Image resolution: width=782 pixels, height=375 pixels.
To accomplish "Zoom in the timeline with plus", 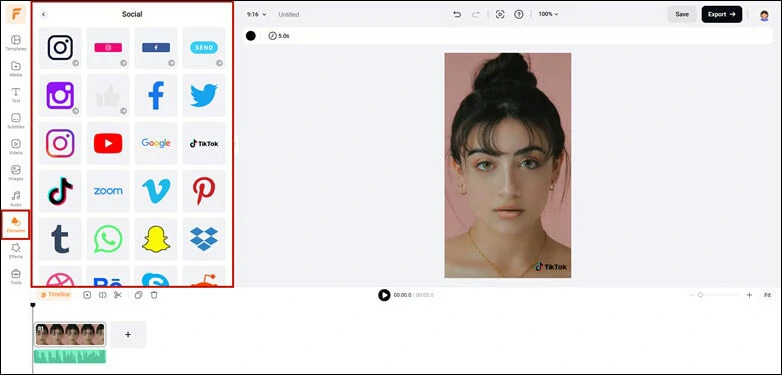I will click(x=749, y=295).
